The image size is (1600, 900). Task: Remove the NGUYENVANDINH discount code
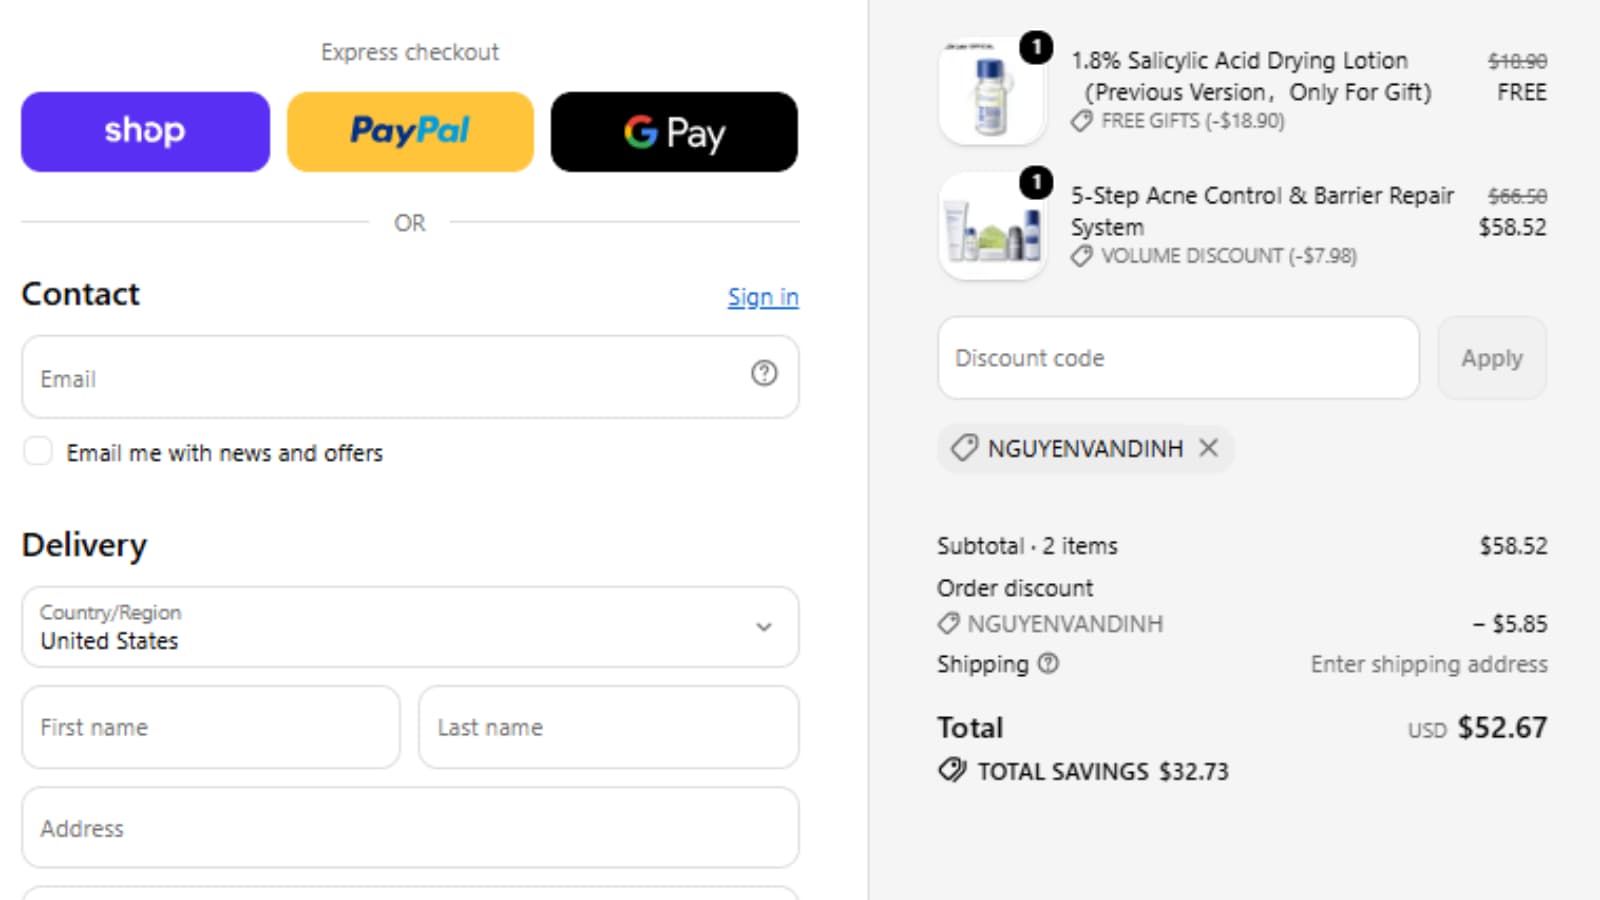(1208, 448)
